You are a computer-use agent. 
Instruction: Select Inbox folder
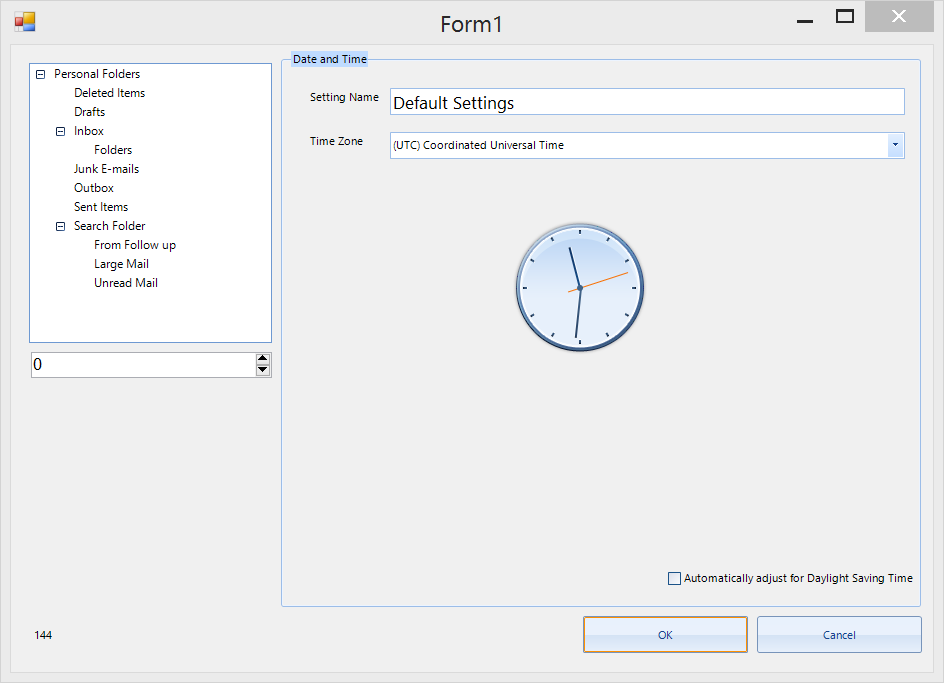pyautogui.click(x=88, y=131)
